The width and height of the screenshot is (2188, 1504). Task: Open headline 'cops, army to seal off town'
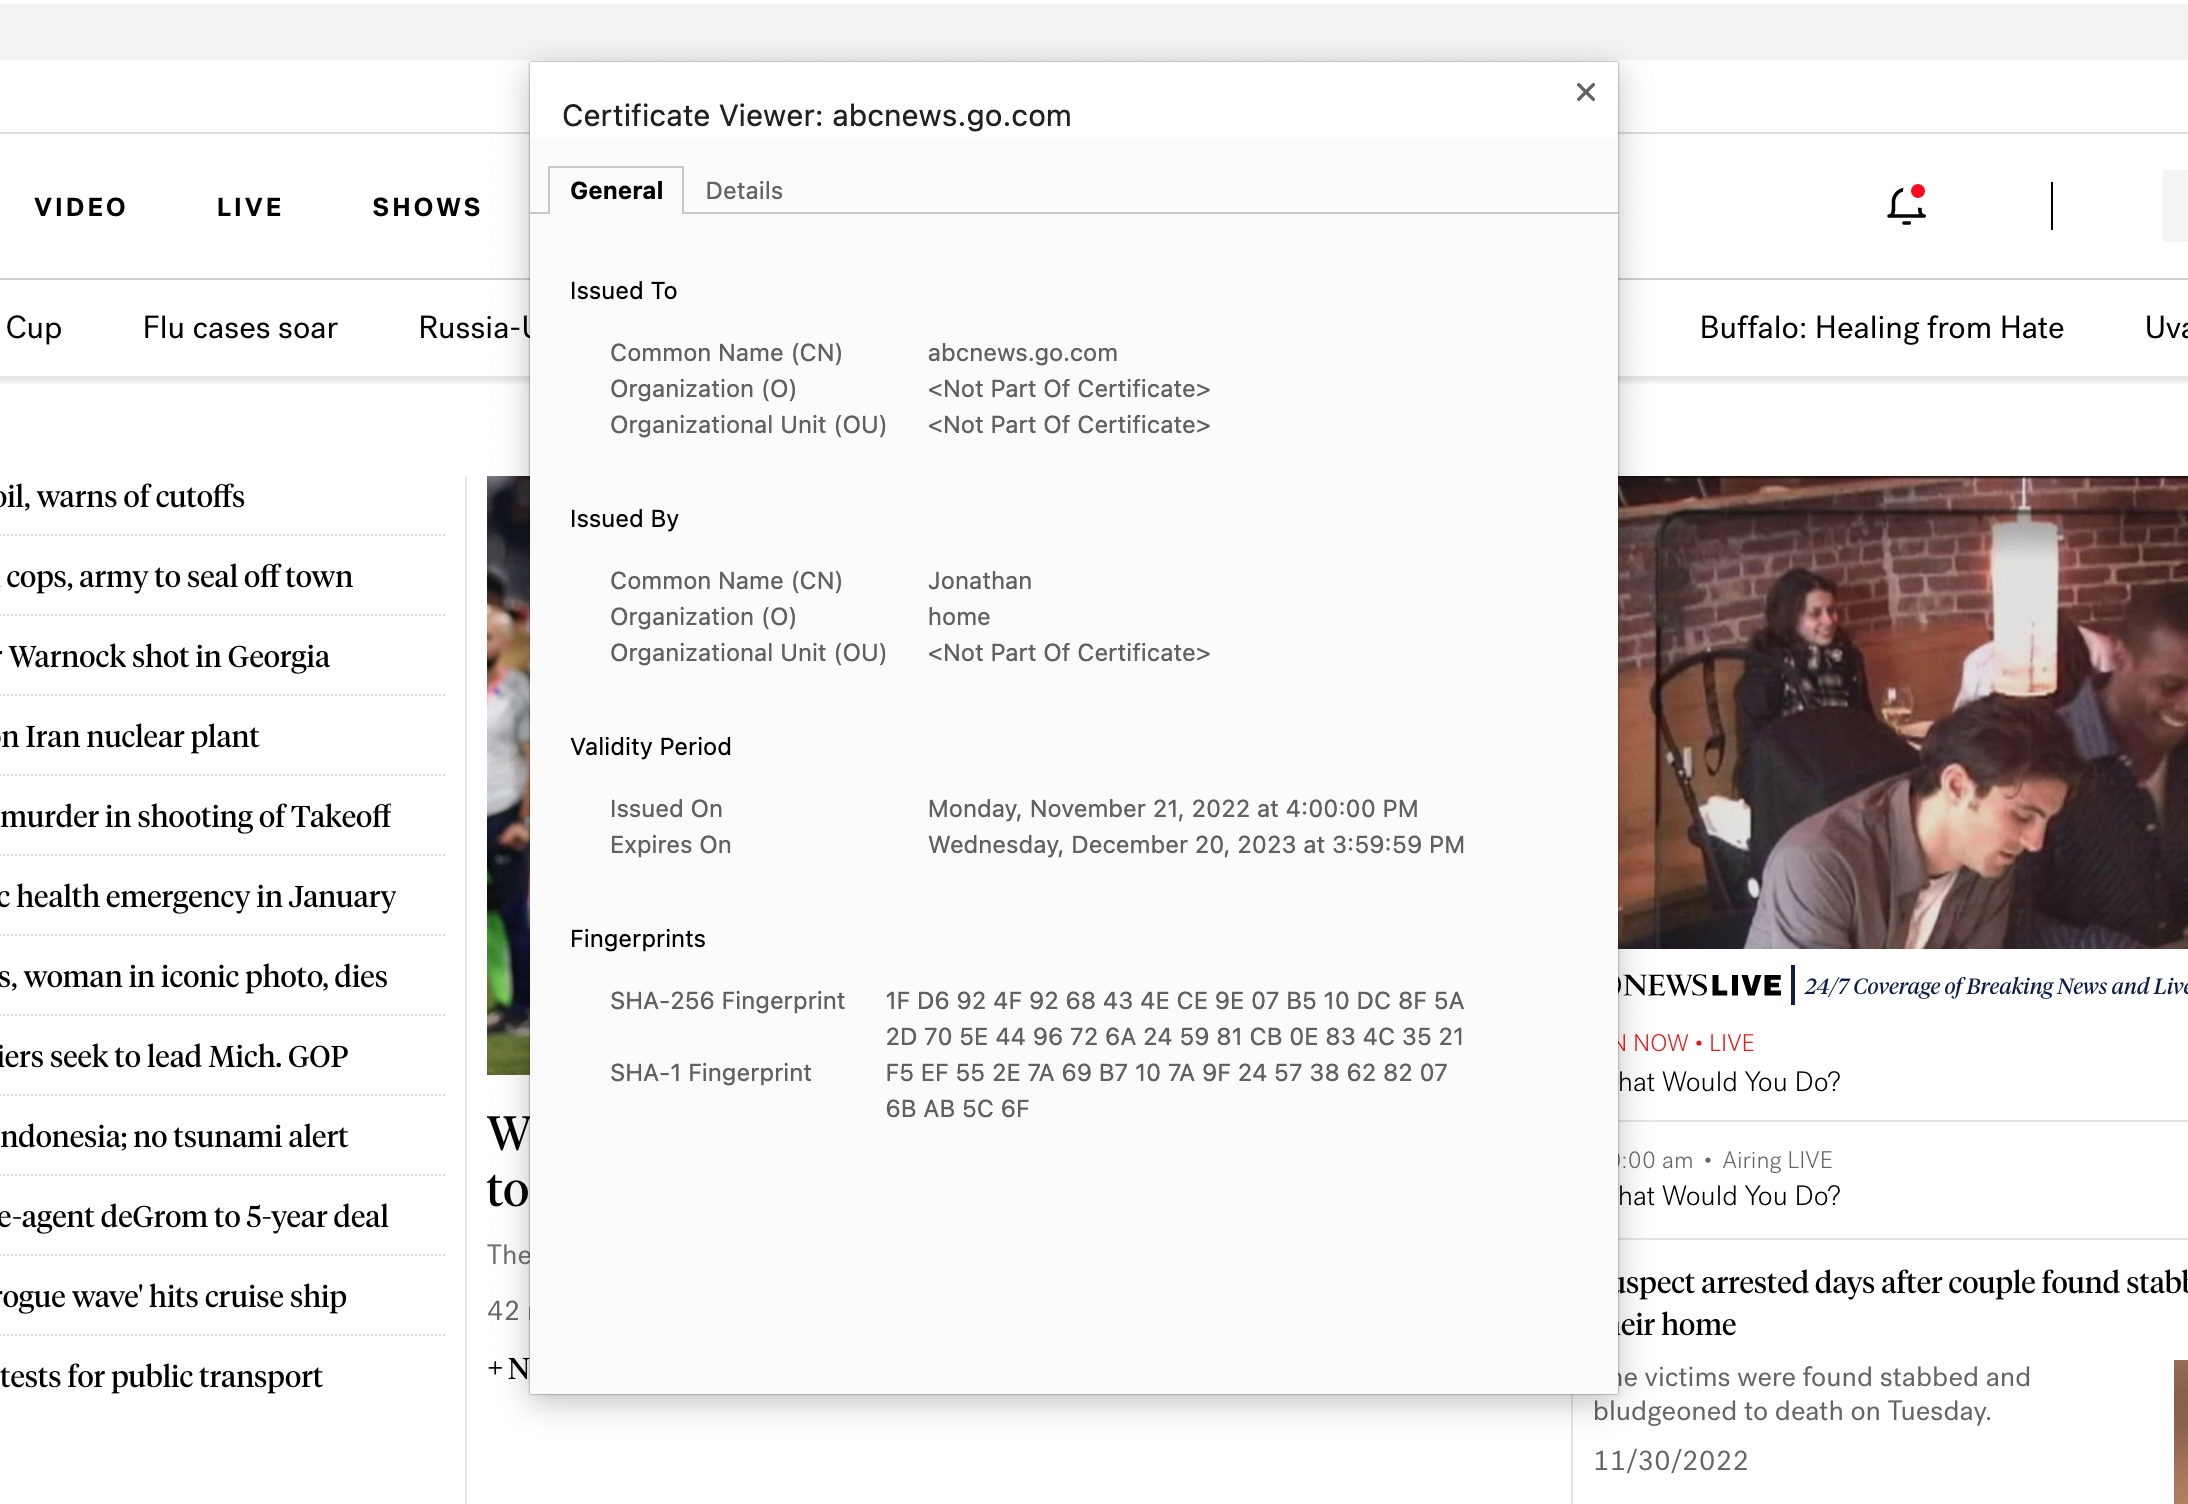click(x=178, y=576)
